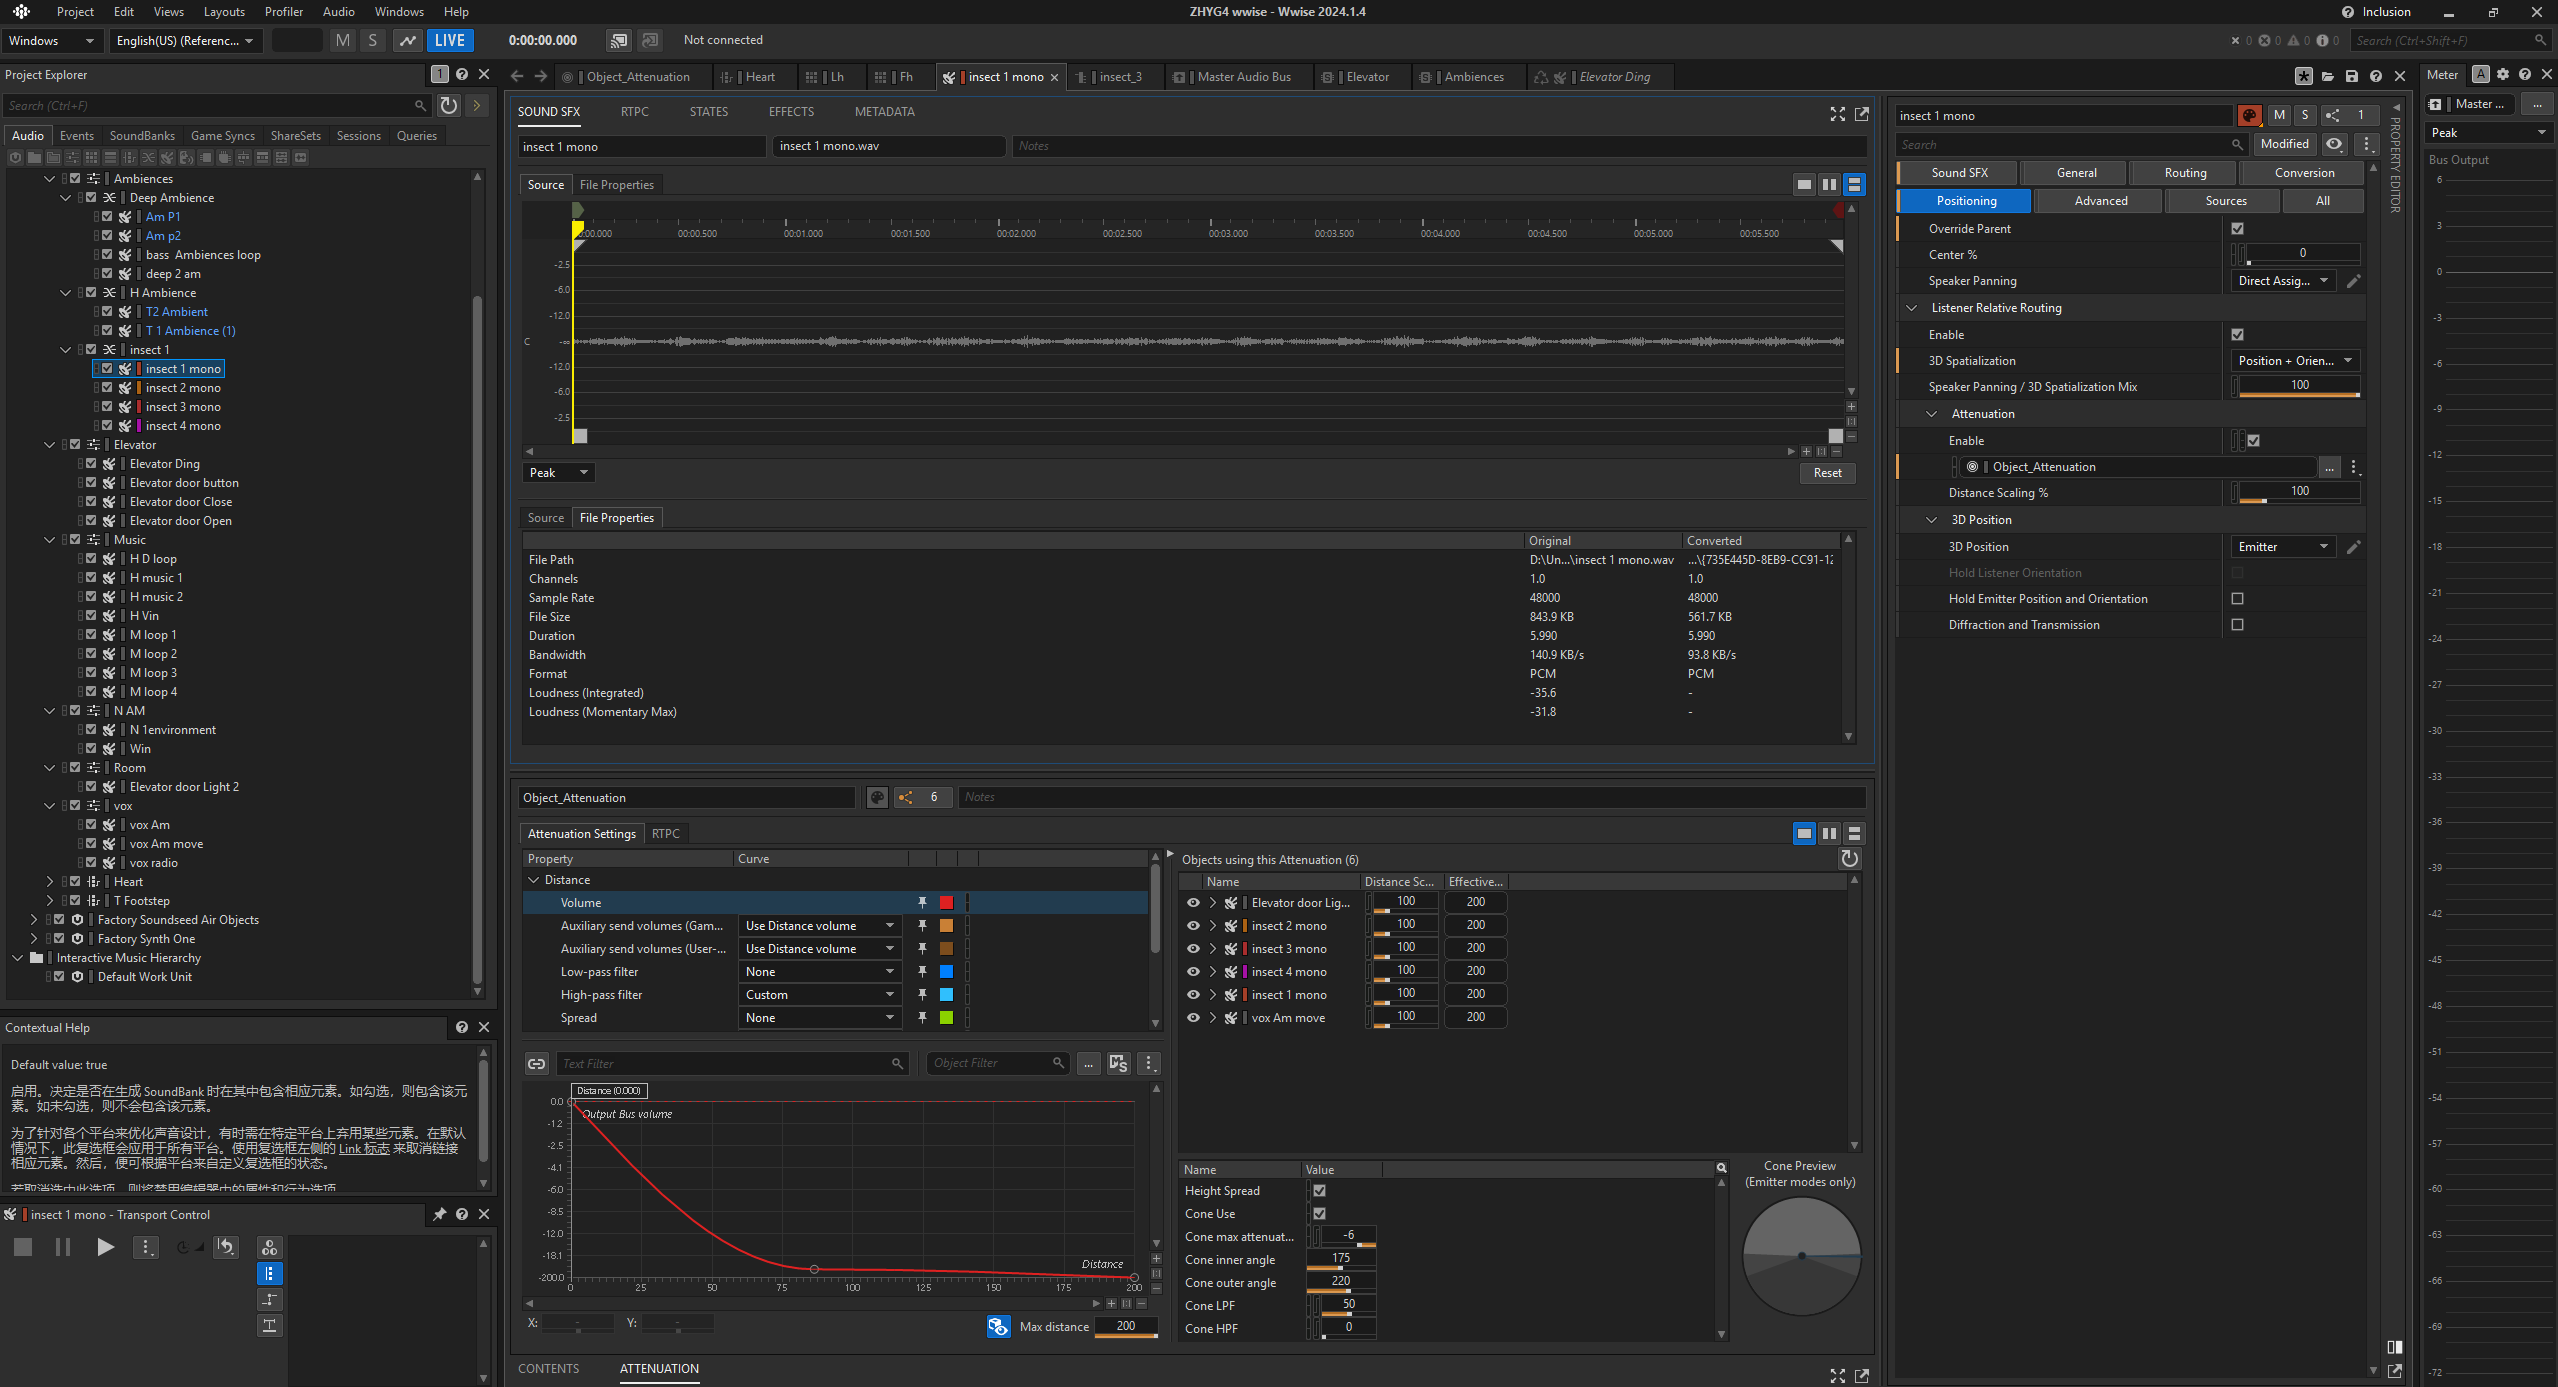Viewport: 2558px width, 1387px height.
Task: Open the High-pass filter Custom dropdown
Action: (x=819, y=994)
